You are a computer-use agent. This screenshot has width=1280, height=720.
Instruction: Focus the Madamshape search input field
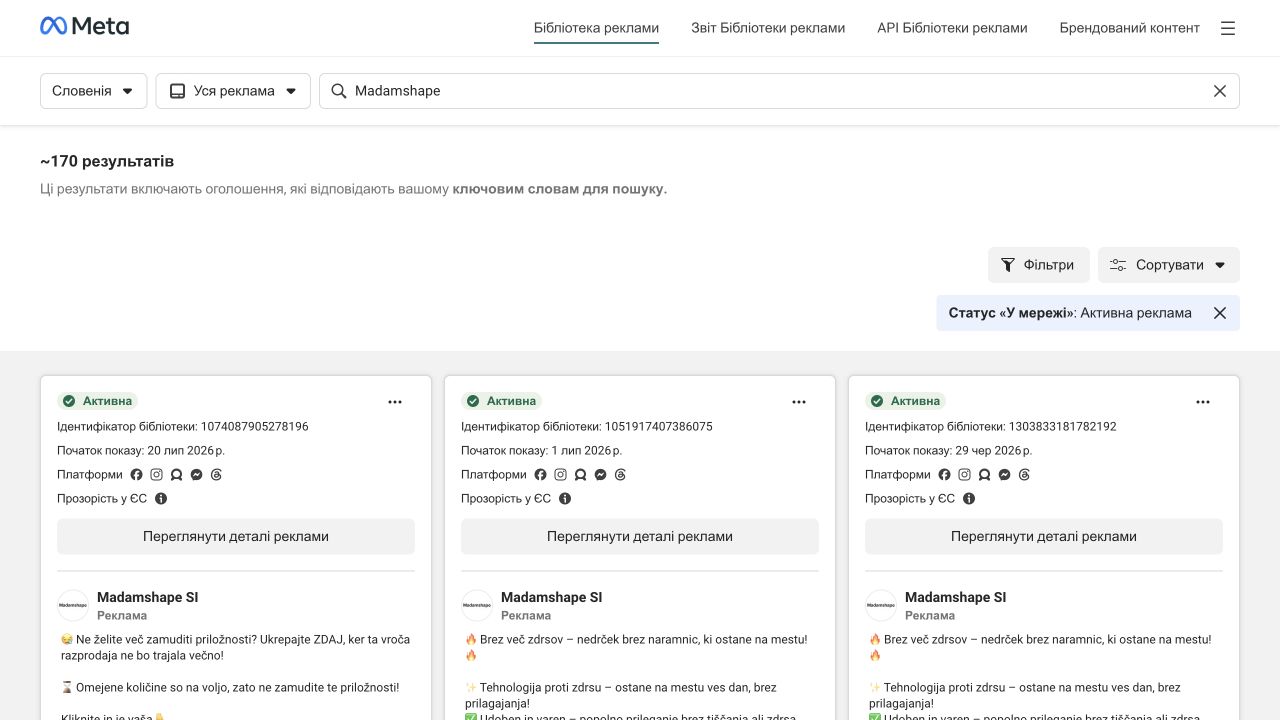tap(779, 91)
